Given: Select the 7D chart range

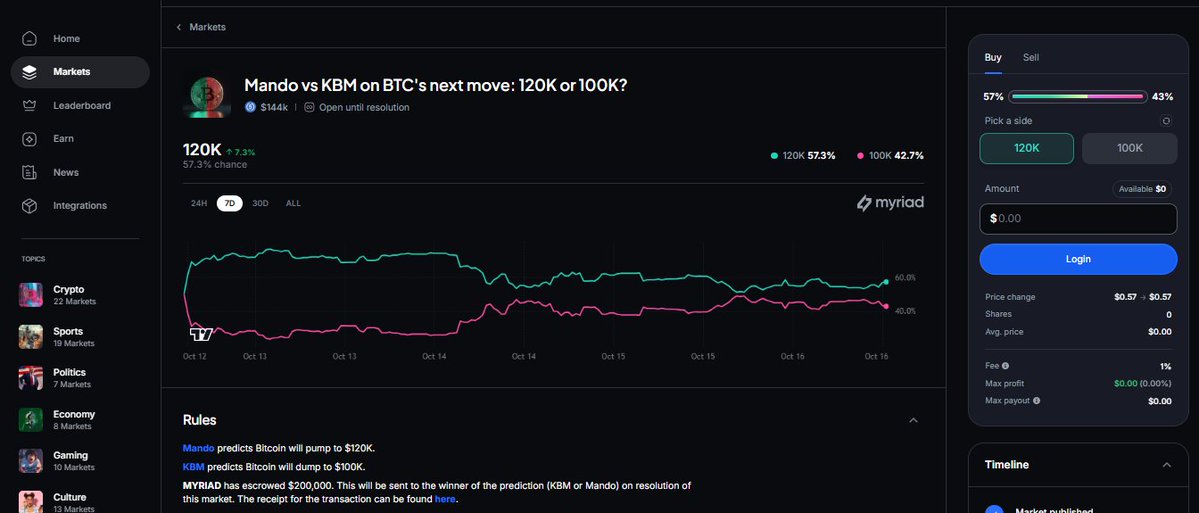Looking at the screenshot, I should pos(229,203).
